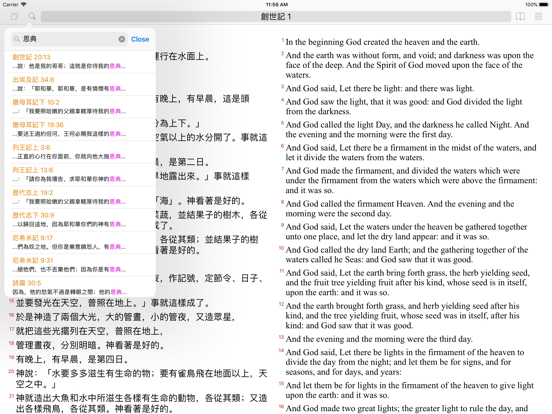Open search result 詩篇 30:5
Viewport: 552px width, 414px height.
point(80,287)
